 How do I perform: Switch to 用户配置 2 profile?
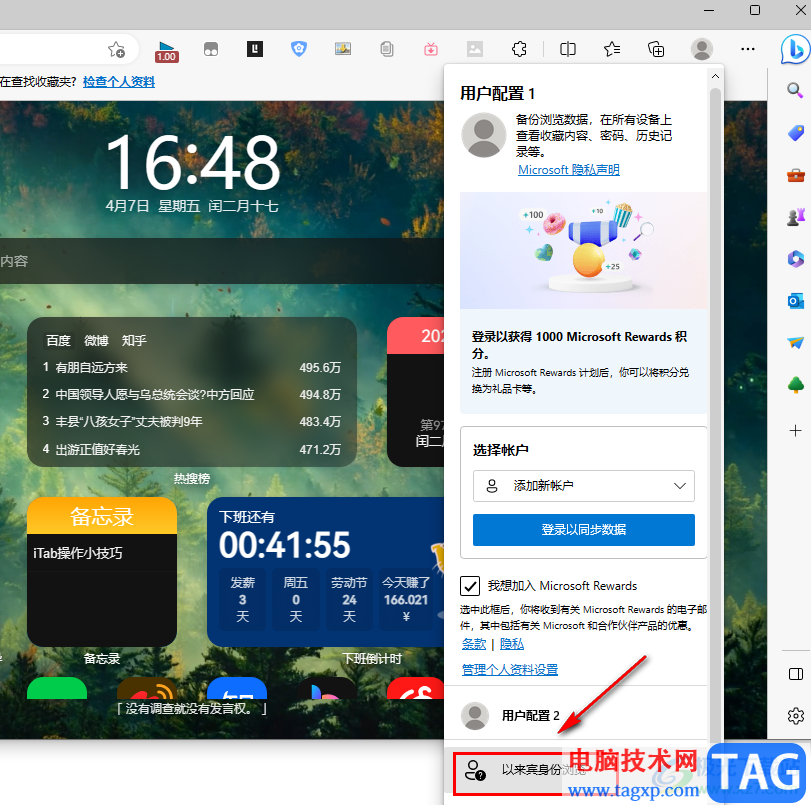pos(575,715)
